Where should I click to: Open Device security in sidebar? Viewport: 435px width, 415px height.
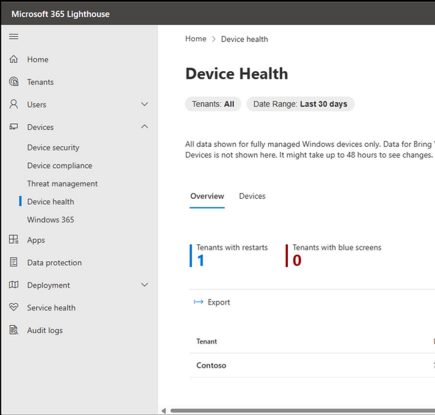(x=53, y=148)
